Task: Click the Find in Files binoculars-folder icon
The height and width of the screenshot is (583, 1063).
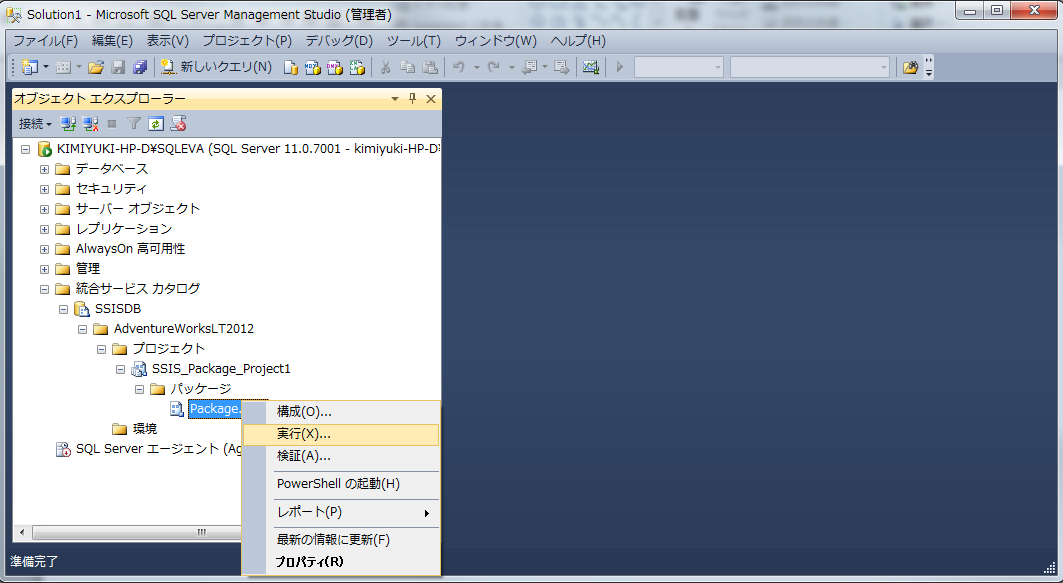Action: (x=910, y=67)
